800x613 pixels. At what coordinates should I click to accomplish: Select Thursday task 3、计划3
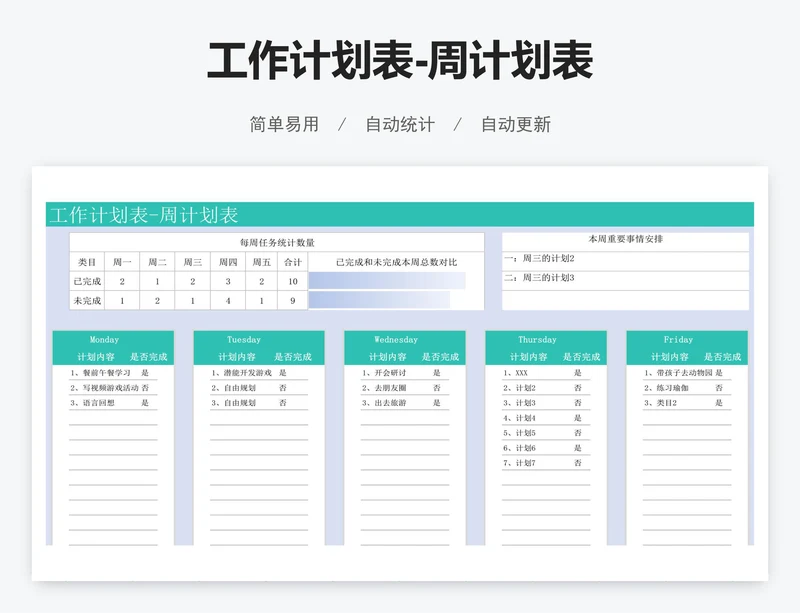point(519,403)
